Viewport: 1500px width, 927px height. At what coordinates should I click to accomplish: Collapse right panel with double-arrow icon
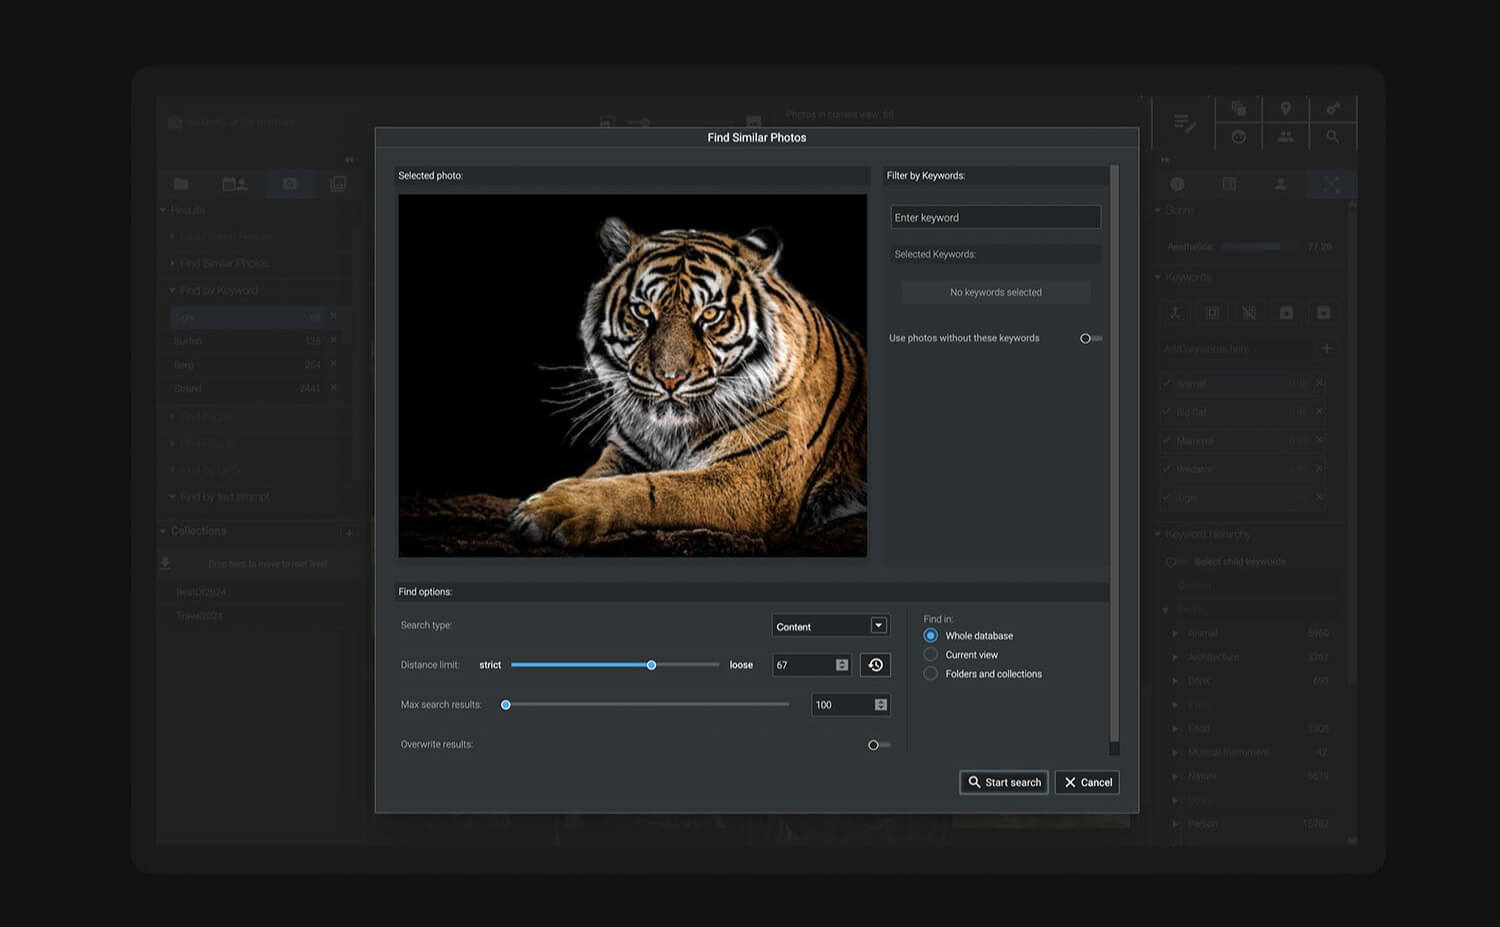pos(1164,160)
